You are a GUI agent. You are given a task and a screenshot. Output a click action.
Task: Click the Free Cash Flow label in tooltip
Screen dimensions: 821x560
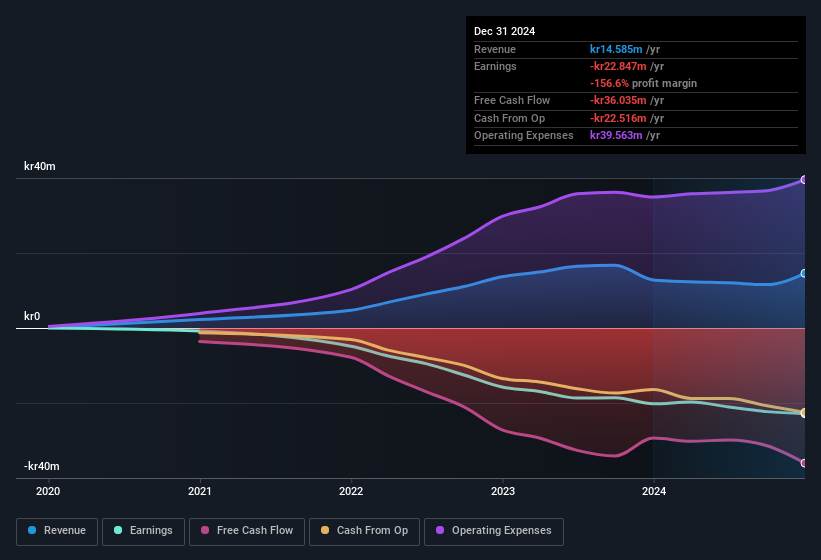coord(512,100)
